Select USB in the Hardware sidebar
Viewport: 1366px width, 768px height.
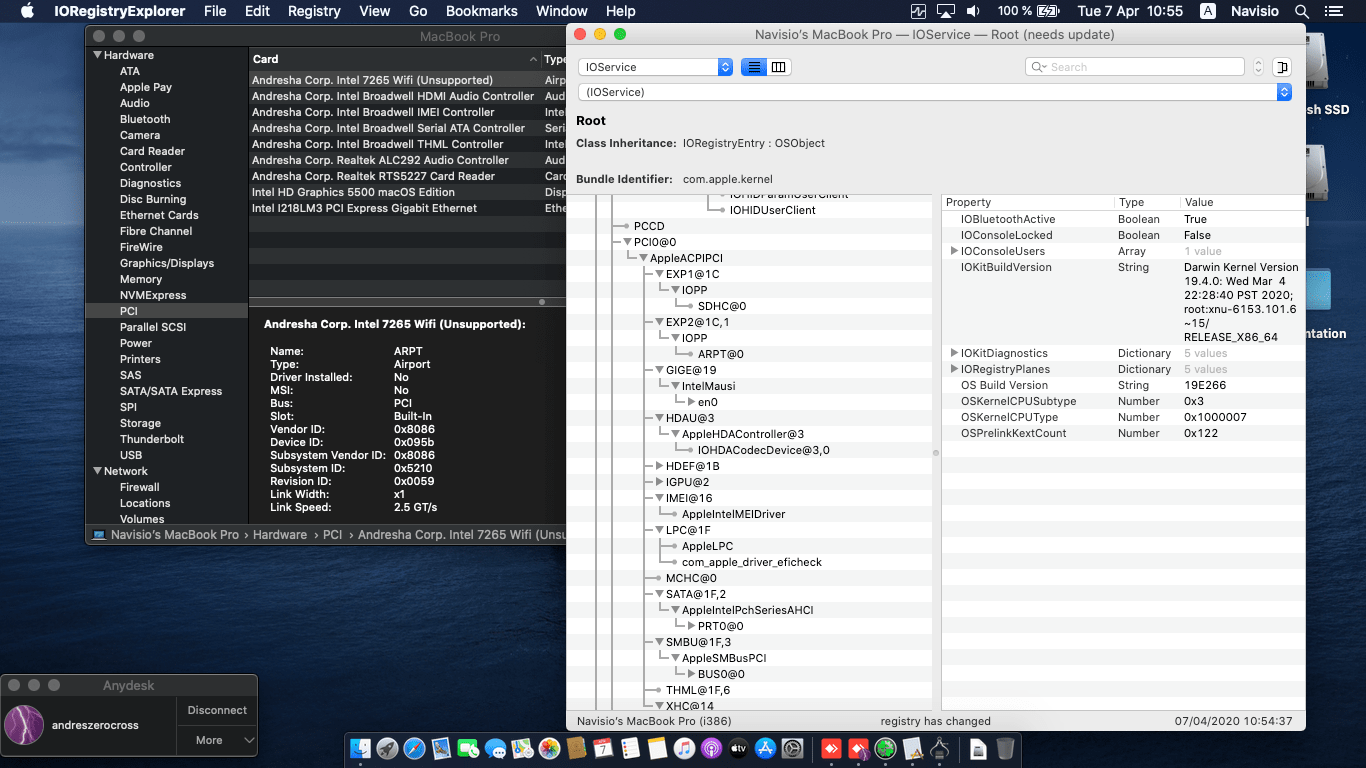tap(131, 455)
